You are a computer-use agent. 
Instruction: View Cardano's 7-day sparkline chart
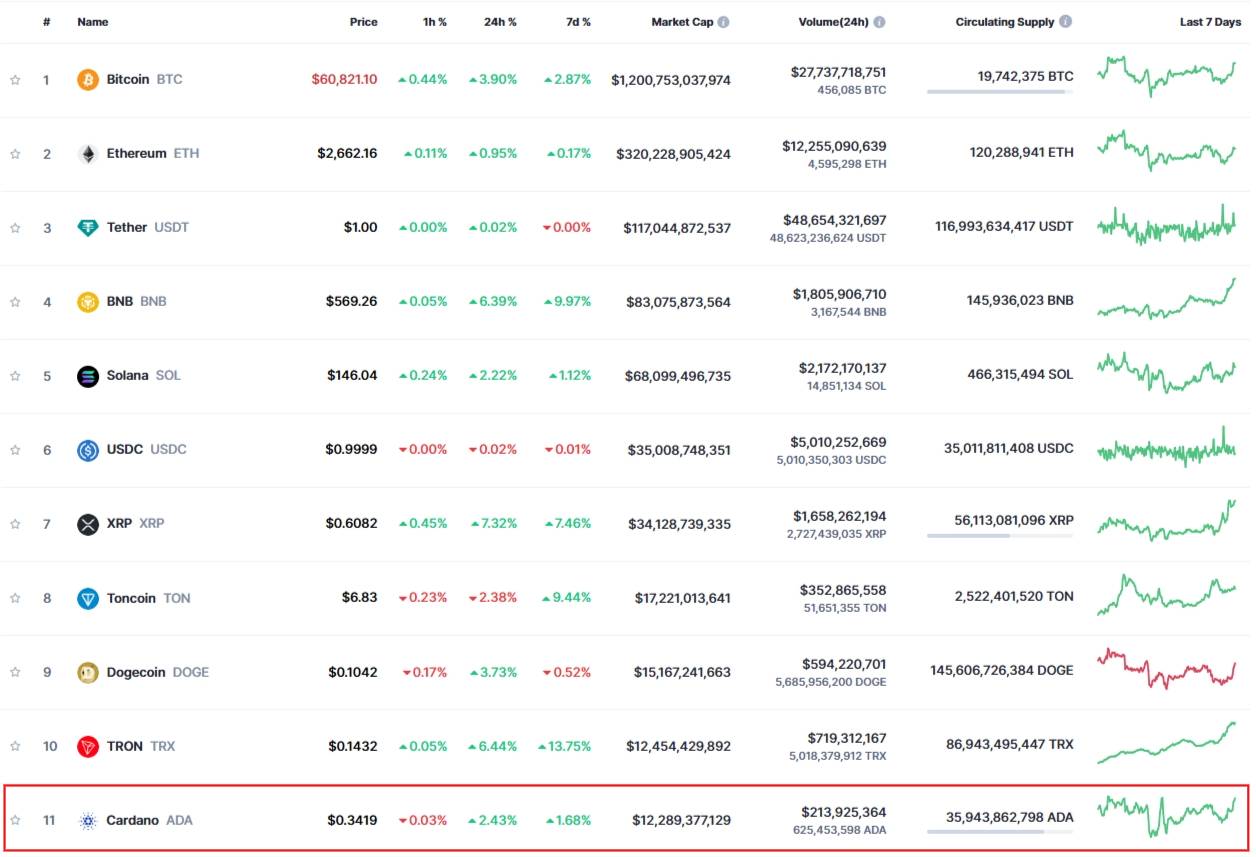[x=1166, y=815]
